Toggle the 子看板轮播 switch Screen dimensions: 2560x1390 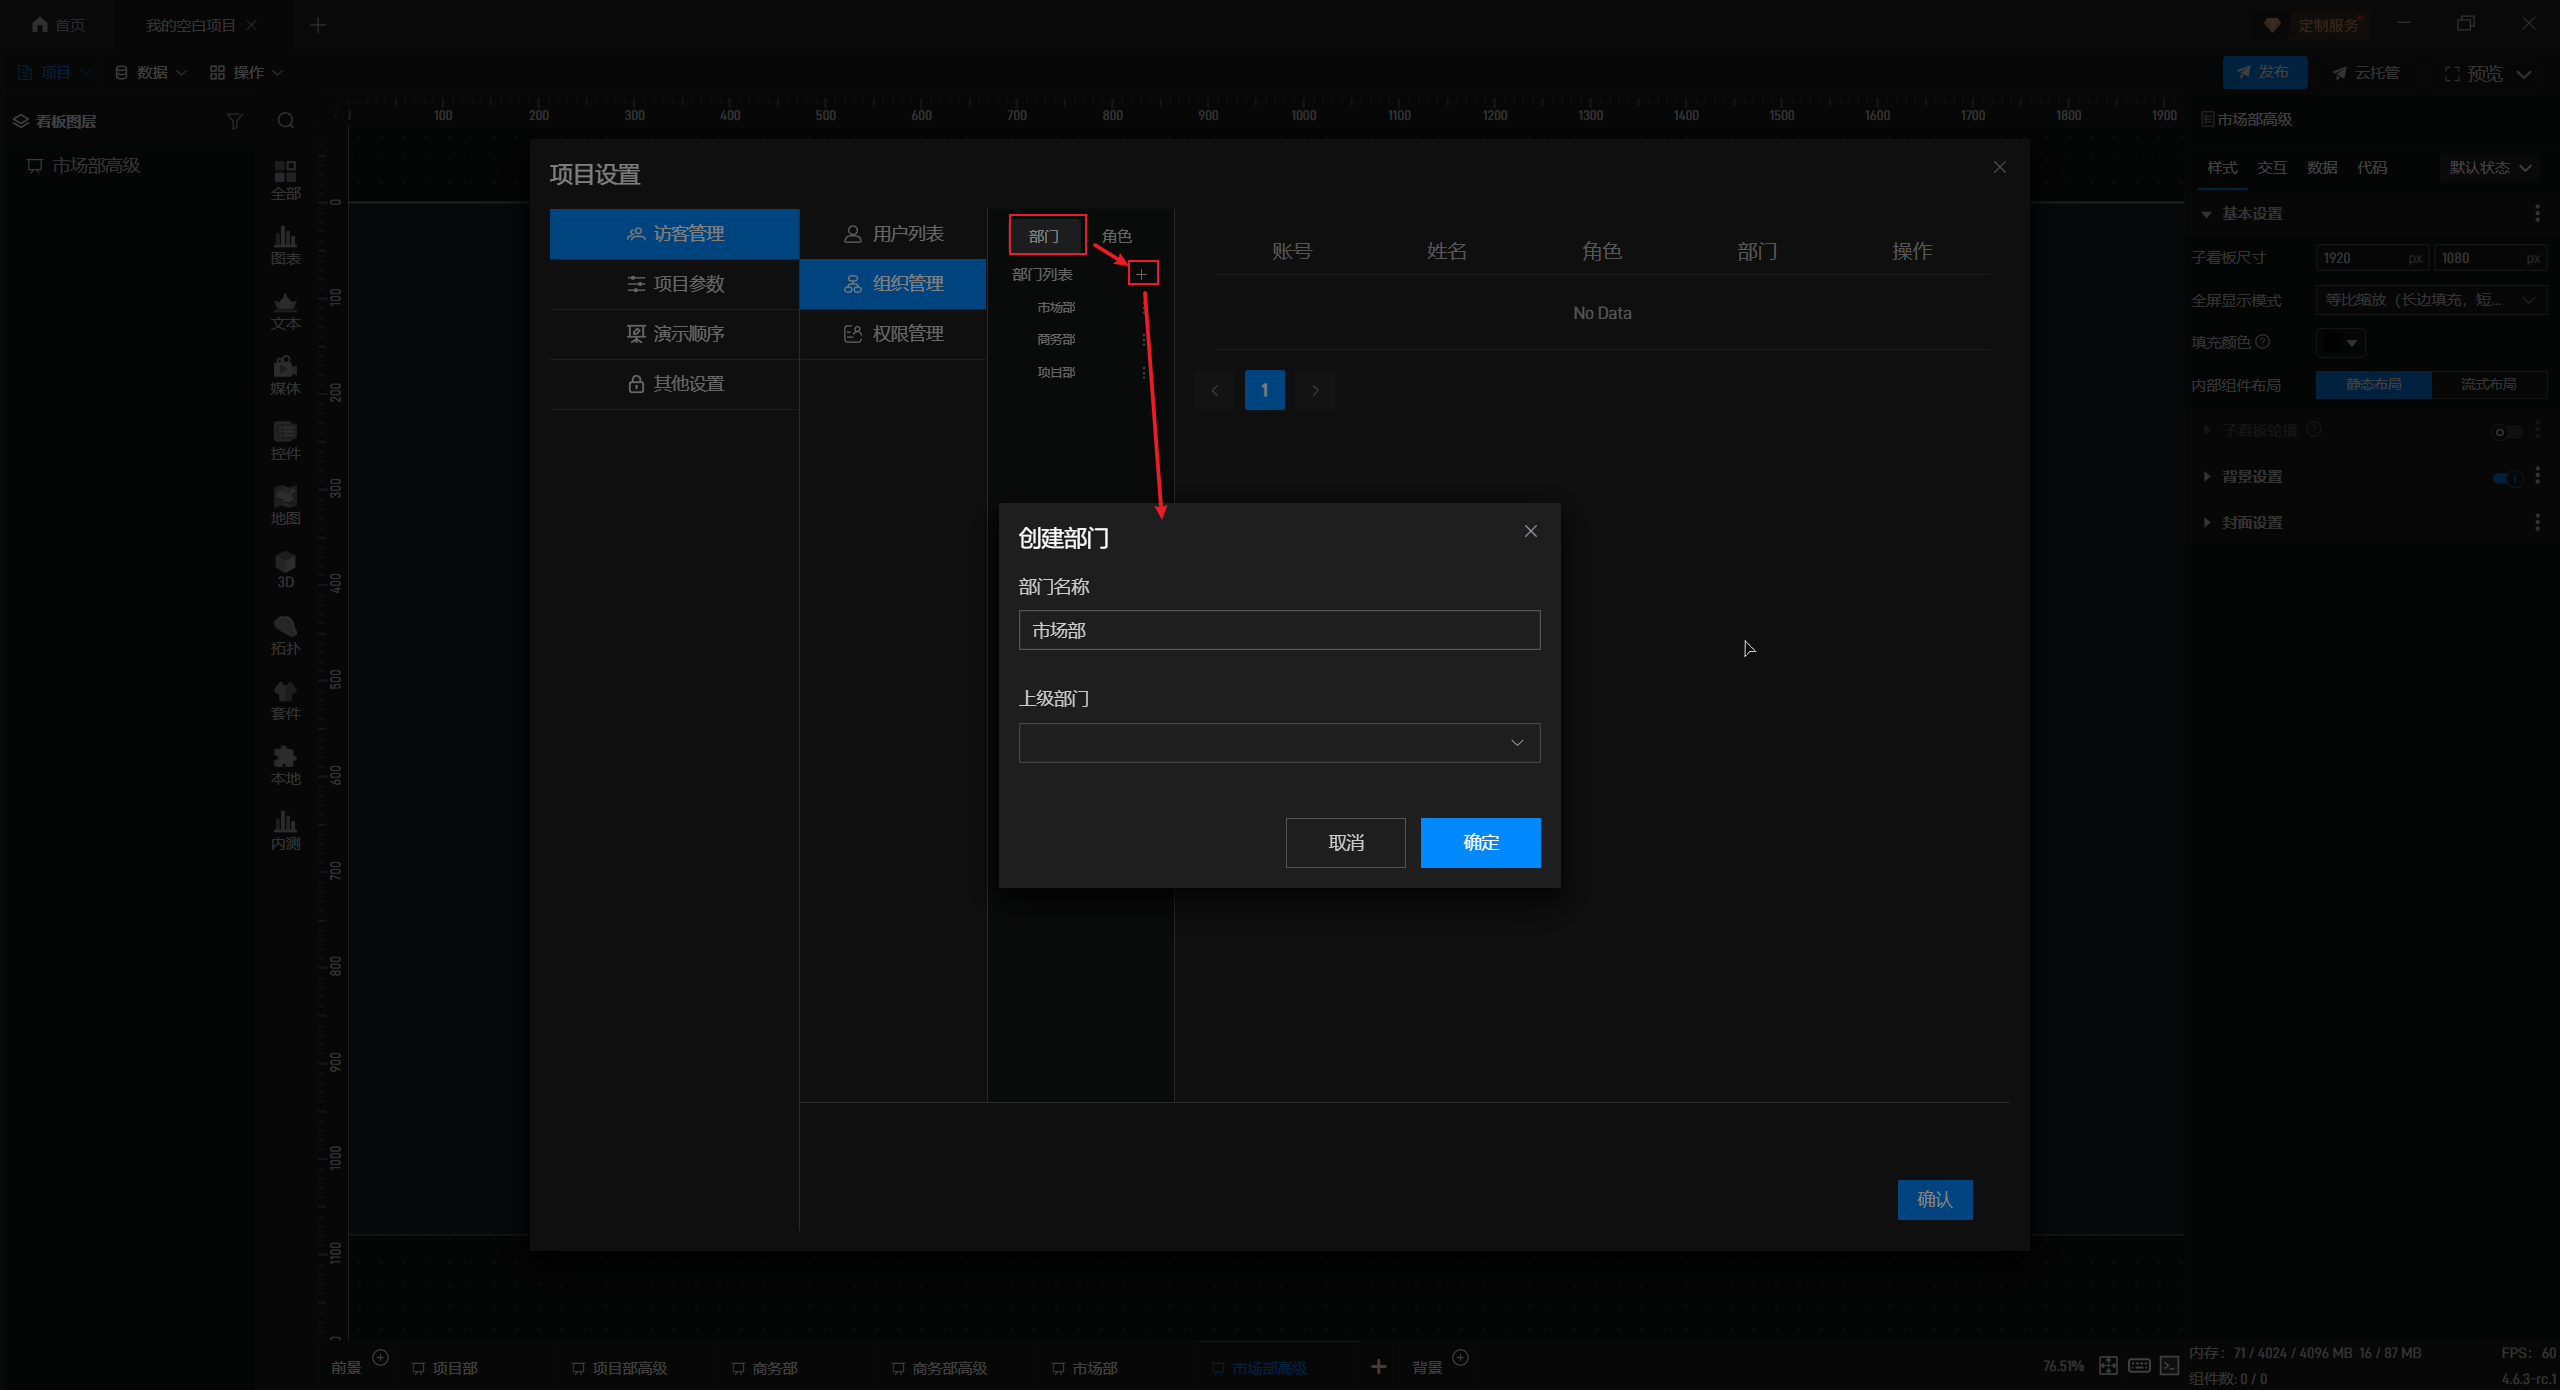pyautogui.click(x=2505, y=432)
